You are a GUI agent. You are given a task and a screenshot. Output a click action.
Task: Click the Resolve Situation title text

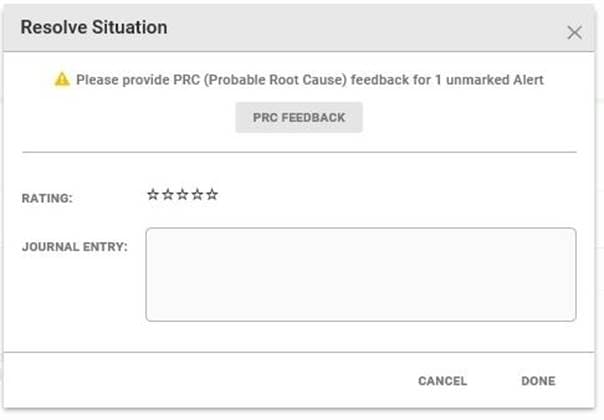coord(94,28)
